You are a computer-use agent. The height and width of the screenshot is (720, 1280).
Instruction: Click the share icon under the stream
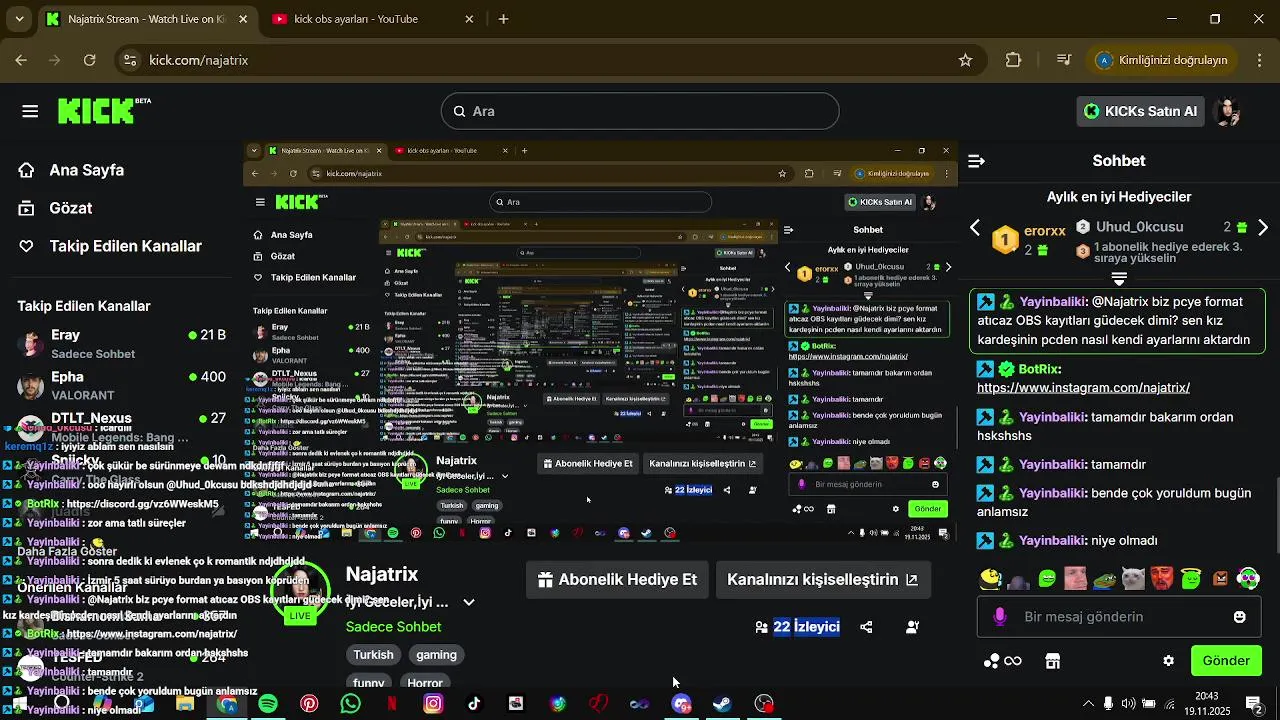866,627
